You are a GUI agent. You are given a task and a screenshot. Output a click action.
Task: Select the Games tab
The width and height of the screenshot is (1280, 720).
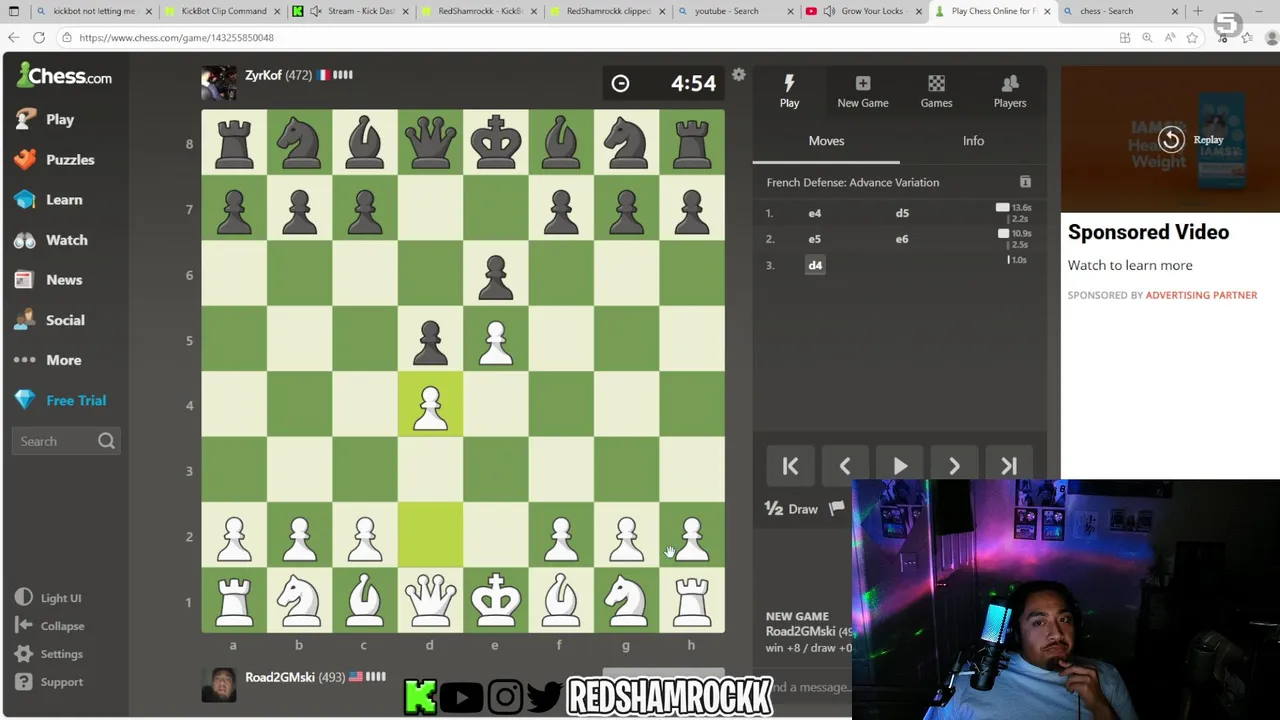[x=936, y=90]
